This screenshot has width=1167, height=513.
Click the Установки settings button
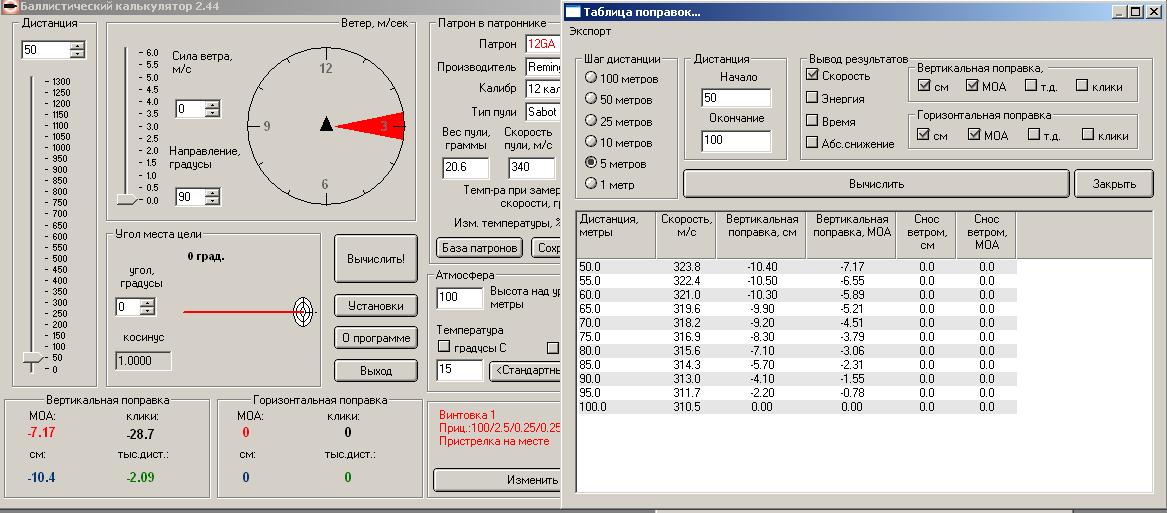[375, 305]
